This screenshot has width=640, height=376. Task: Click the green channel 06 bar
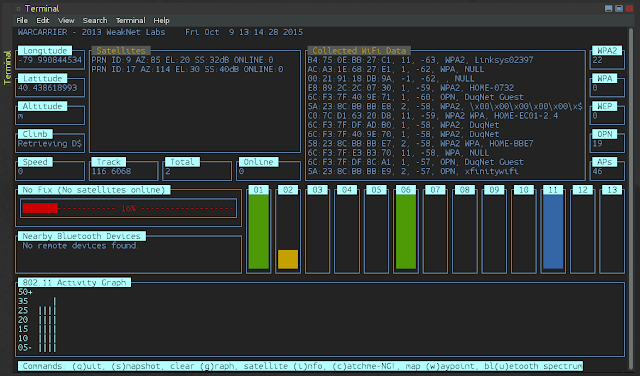pyautogui.click(x=406, y=231)
